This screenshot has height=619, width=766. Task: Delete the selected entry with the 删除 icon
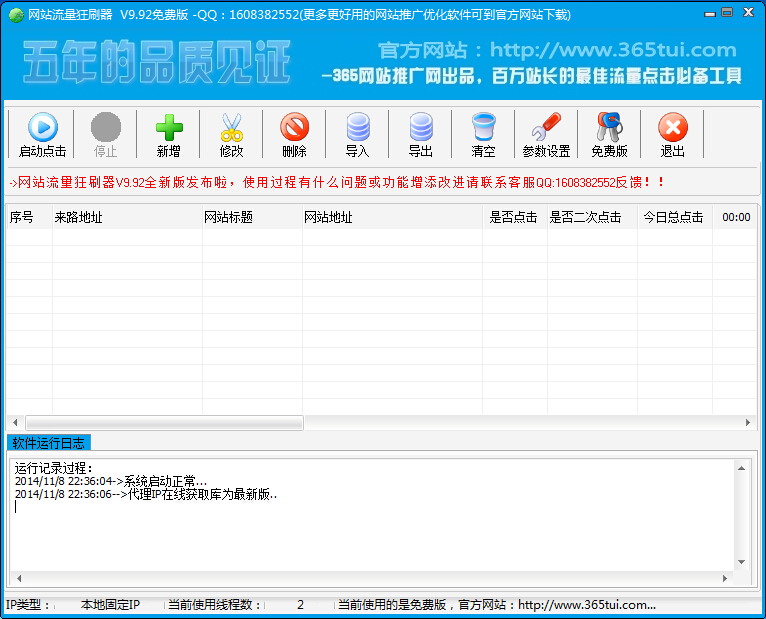[295, 134]
